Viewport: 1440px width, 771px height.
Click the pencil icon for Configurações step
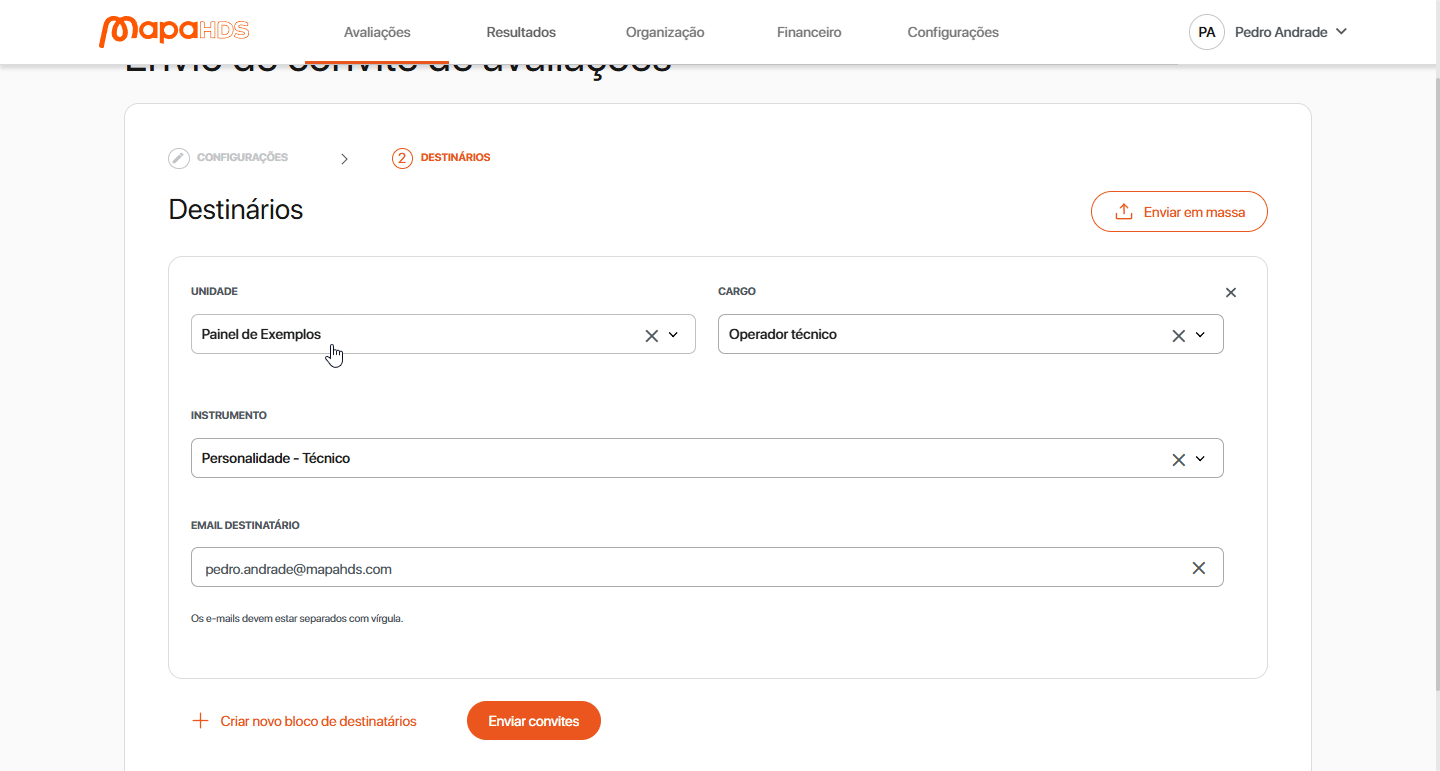(x=179, y=158)
